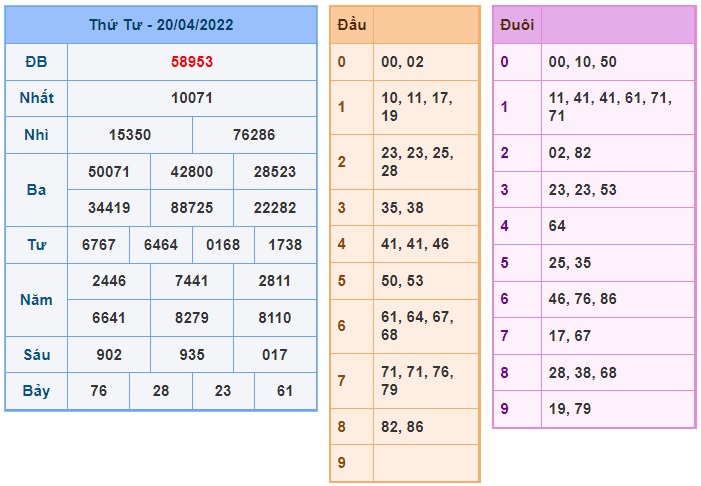The image size is (701, 486).
Task: Click the special prize number 58953
Action: pyautogui.click(x=192, y=62)
